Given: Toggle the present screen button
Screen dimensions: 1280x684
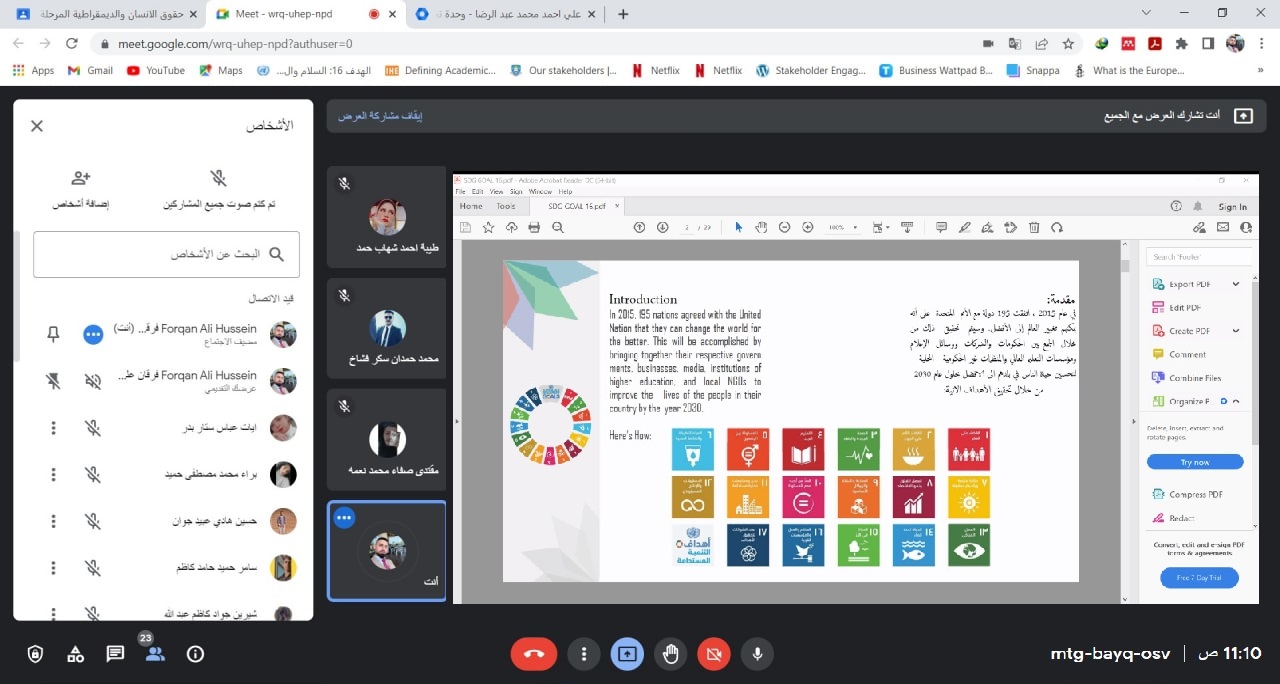Looking at the screenshot, I should (627, 654).
